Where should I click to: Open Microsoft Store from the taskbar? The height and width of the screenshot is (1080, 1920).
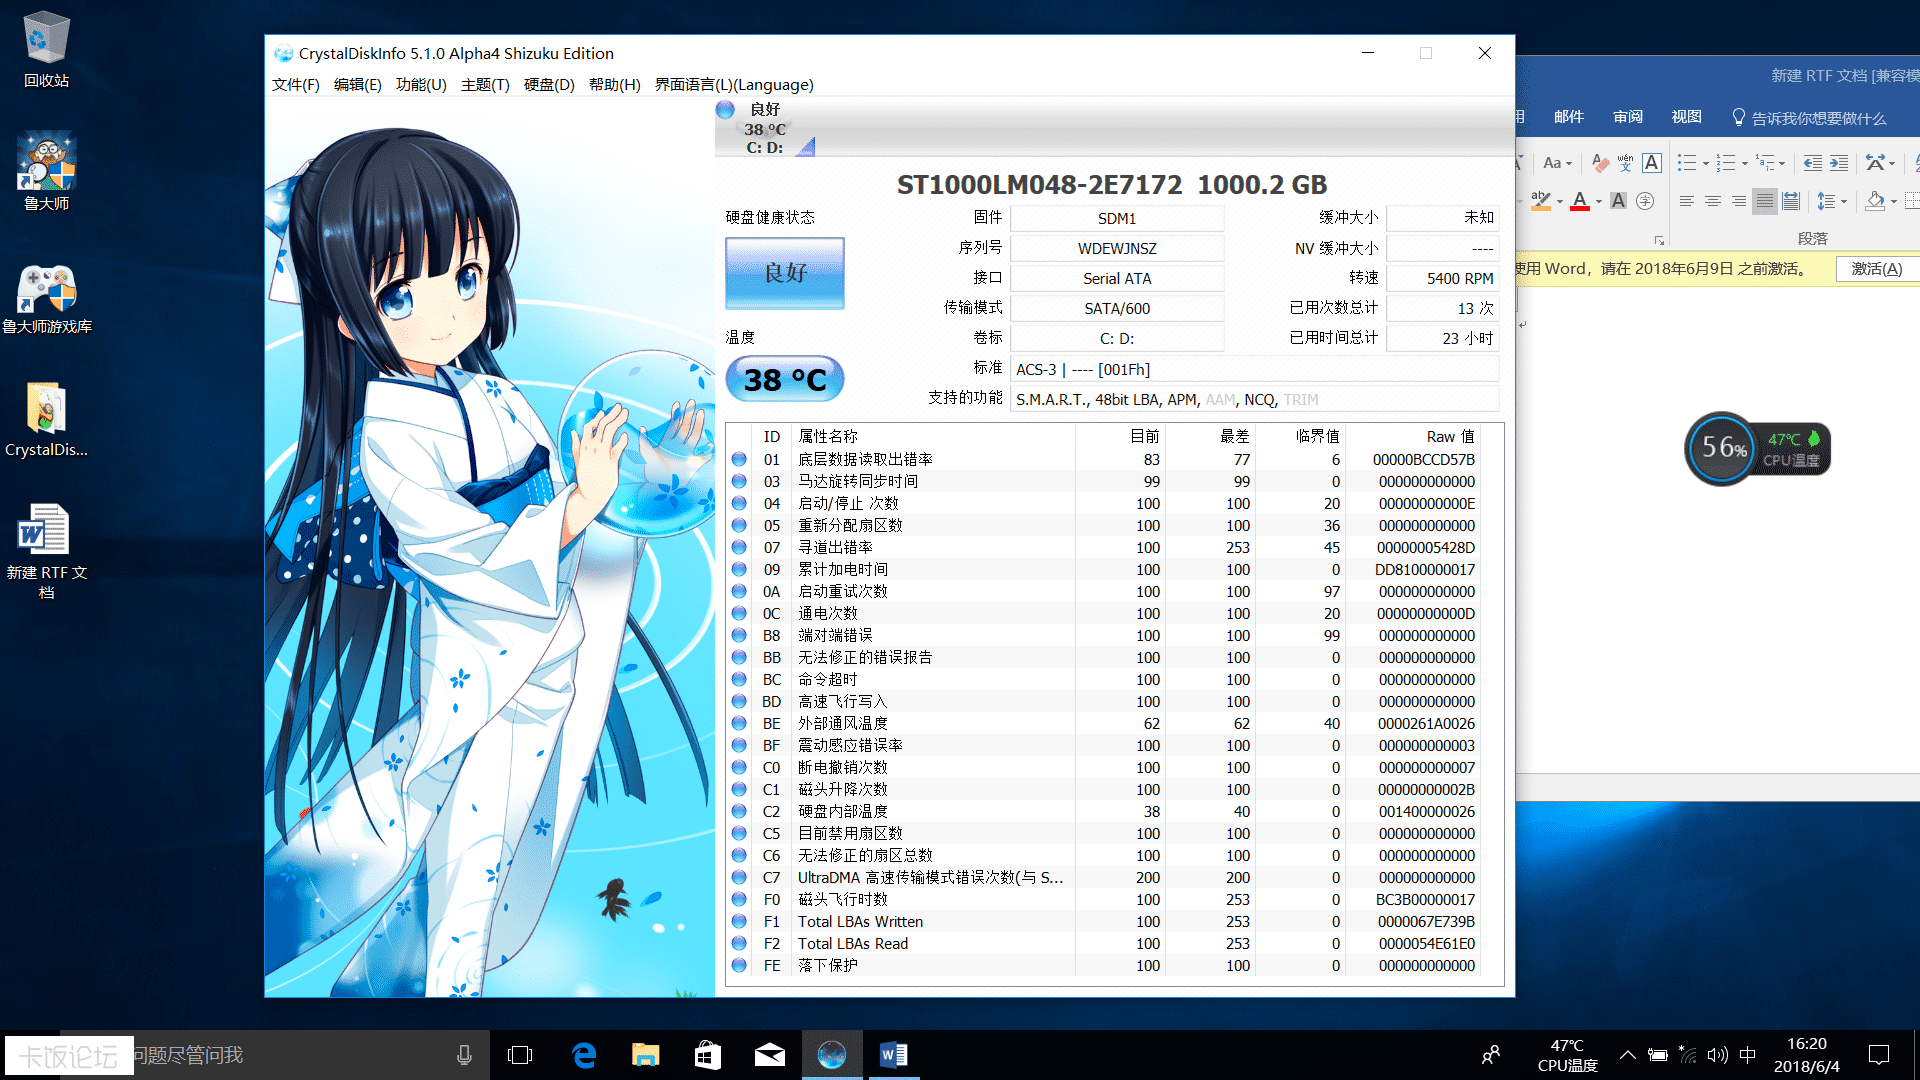click(x=708, y=1055)
